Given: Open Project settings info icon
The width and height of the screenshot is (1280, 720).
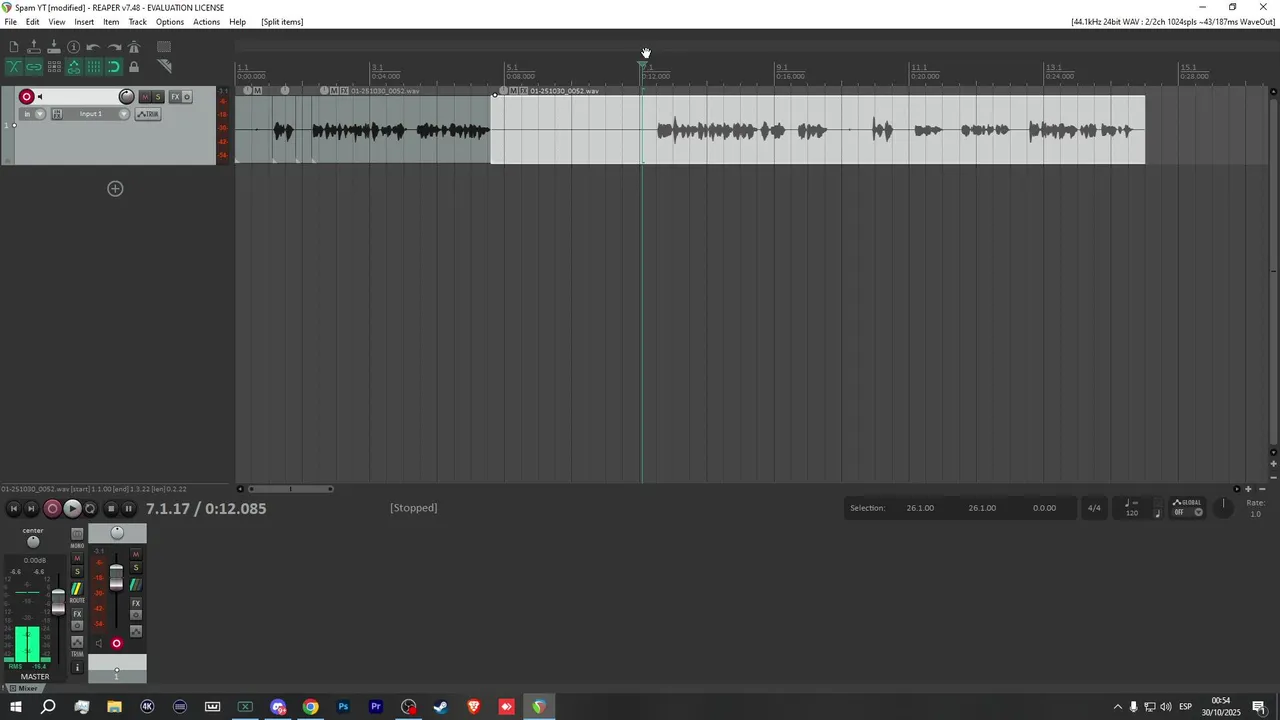Looking at the screenshot, I should 73,47.
